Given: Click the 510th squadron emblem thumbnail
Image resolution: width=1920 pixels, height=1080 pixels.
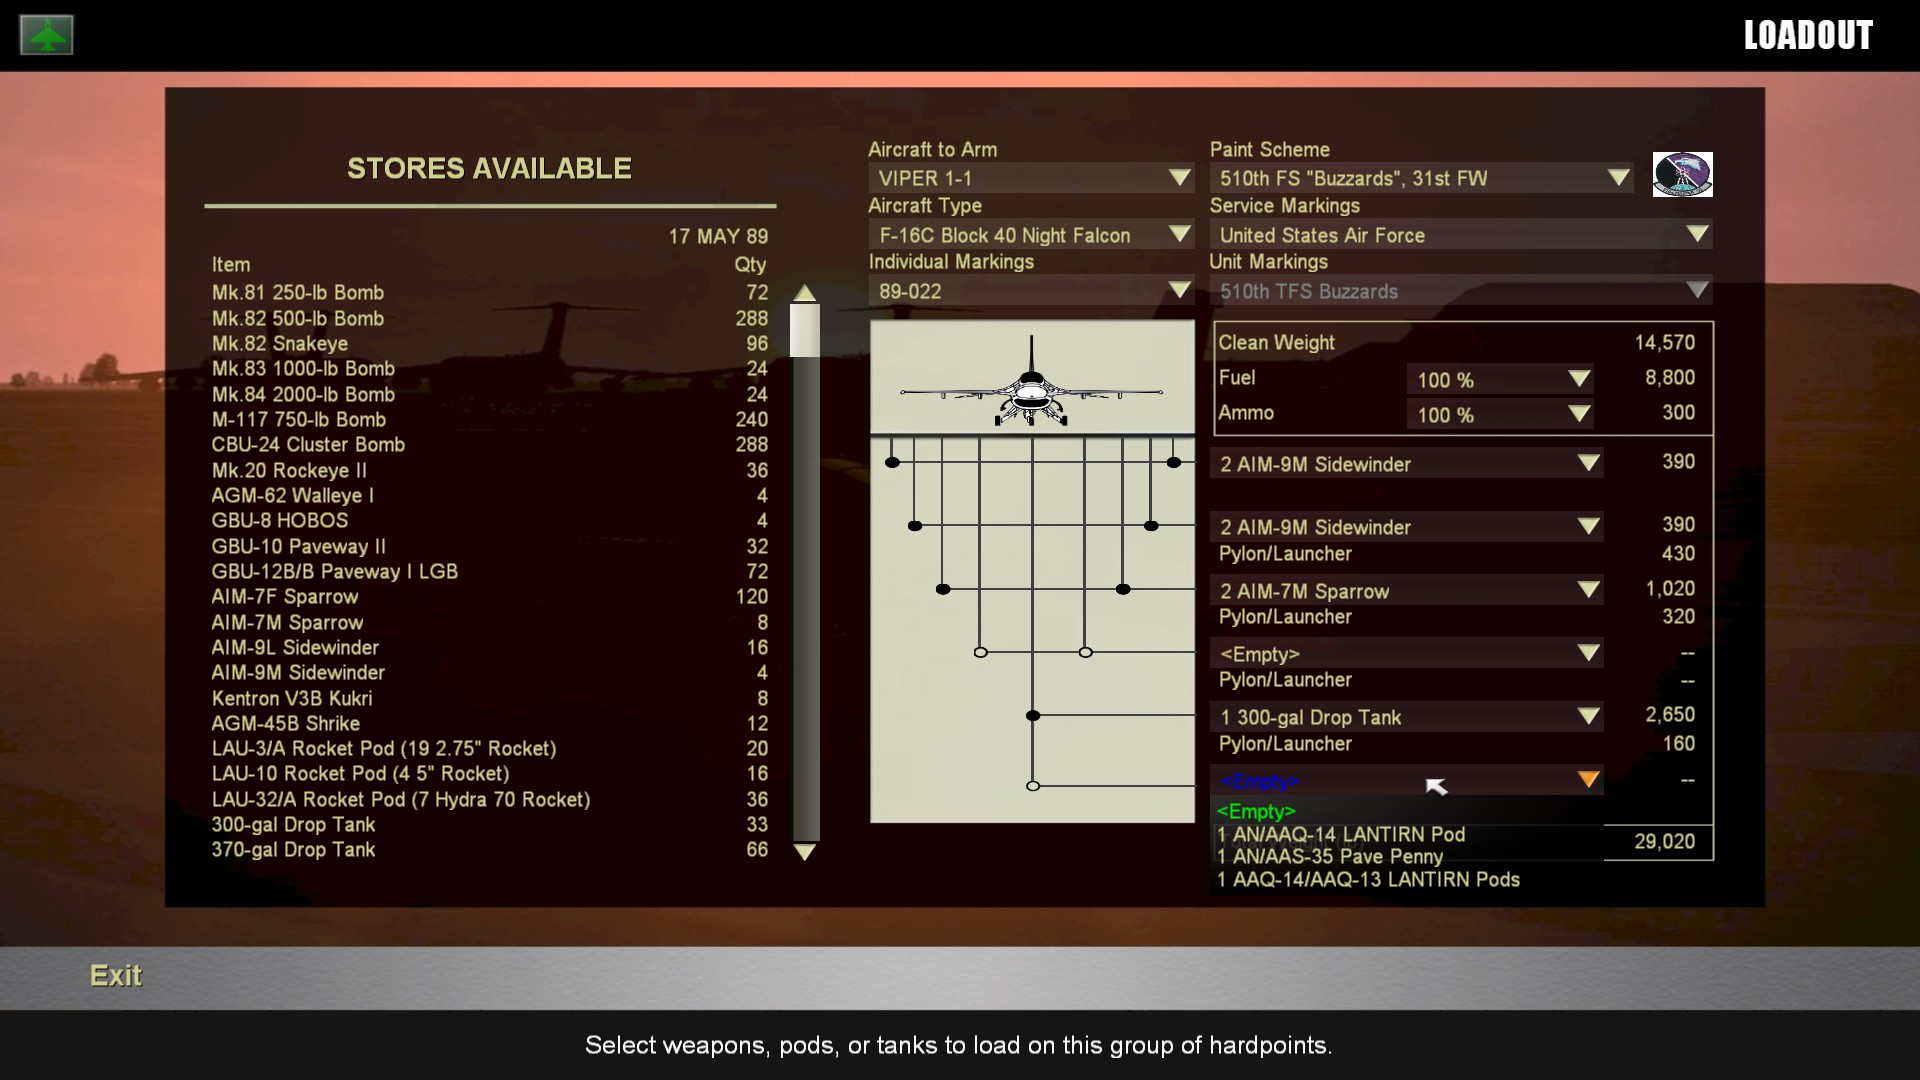Looking at the screenshot, I should tap(1682, 175).
